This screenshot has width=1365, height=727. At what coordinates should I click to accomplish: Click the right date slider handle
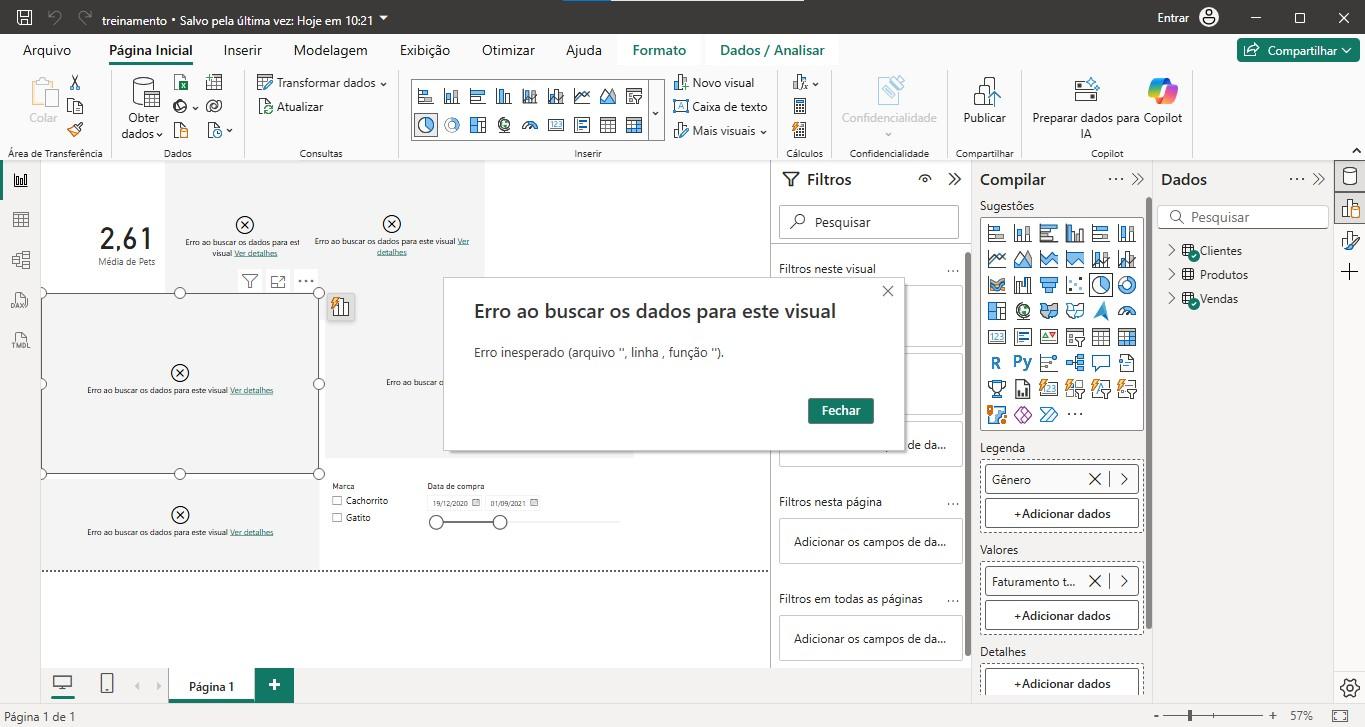tap(500, 522)
